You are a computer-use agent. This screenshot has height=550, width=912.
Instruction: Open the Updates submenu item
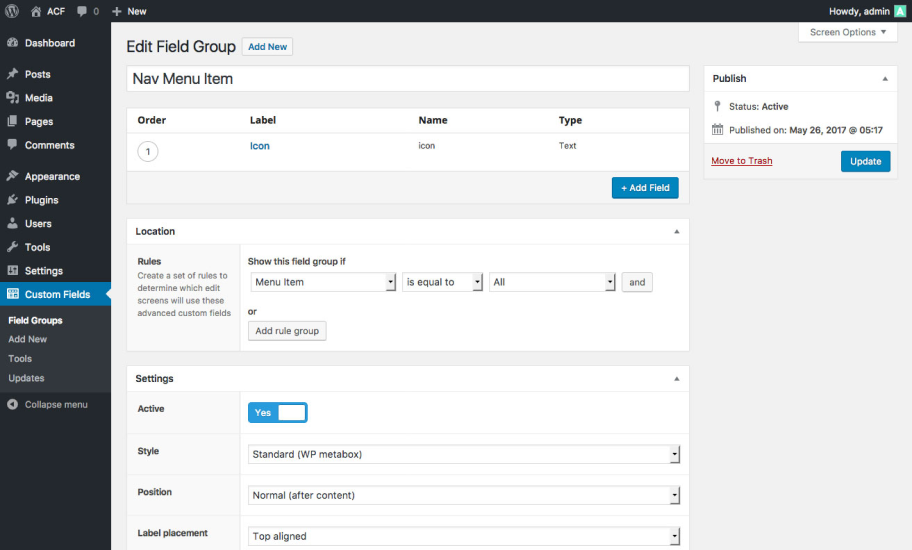(26, 378)
